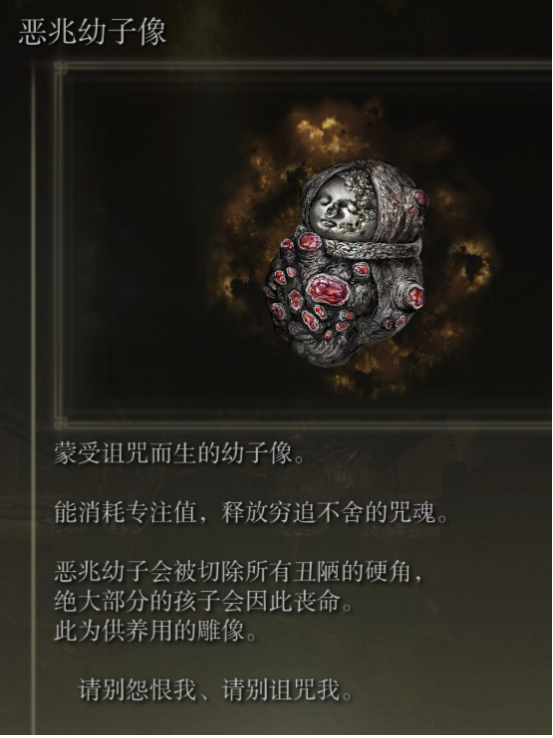Screen dimensions: 553x738
Task: Click the top-left corner ornament of the image frame
Action: click(x=61, y=69)
